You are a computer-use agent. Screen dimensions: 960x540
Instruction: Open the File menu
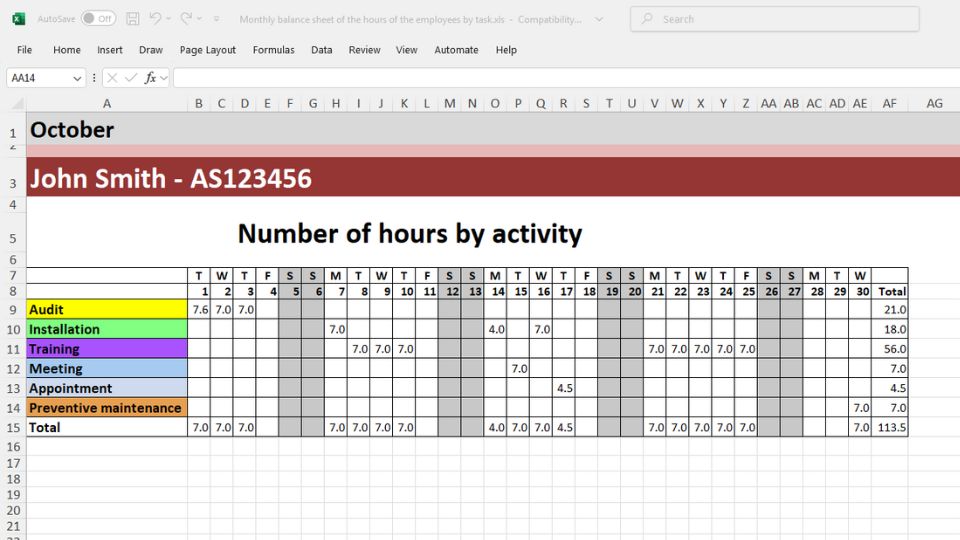tap(25, 50)
